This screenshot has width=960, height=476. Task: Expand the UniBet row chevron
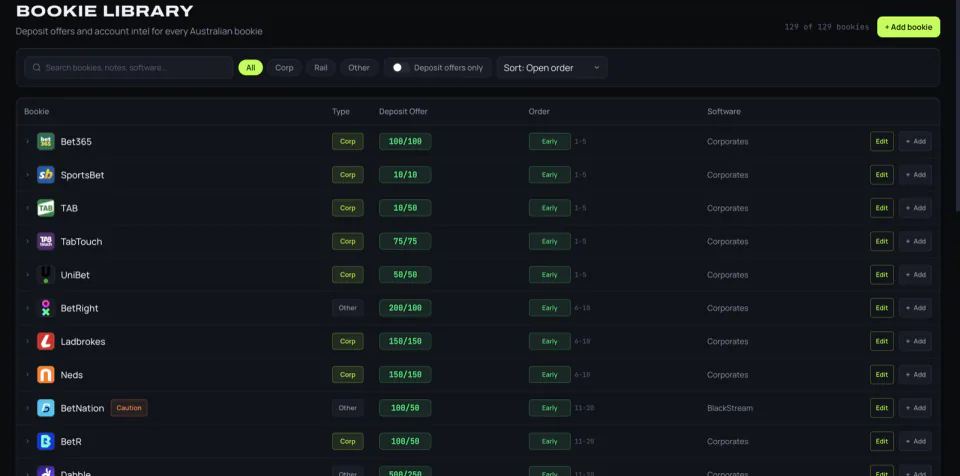(28, 274)
